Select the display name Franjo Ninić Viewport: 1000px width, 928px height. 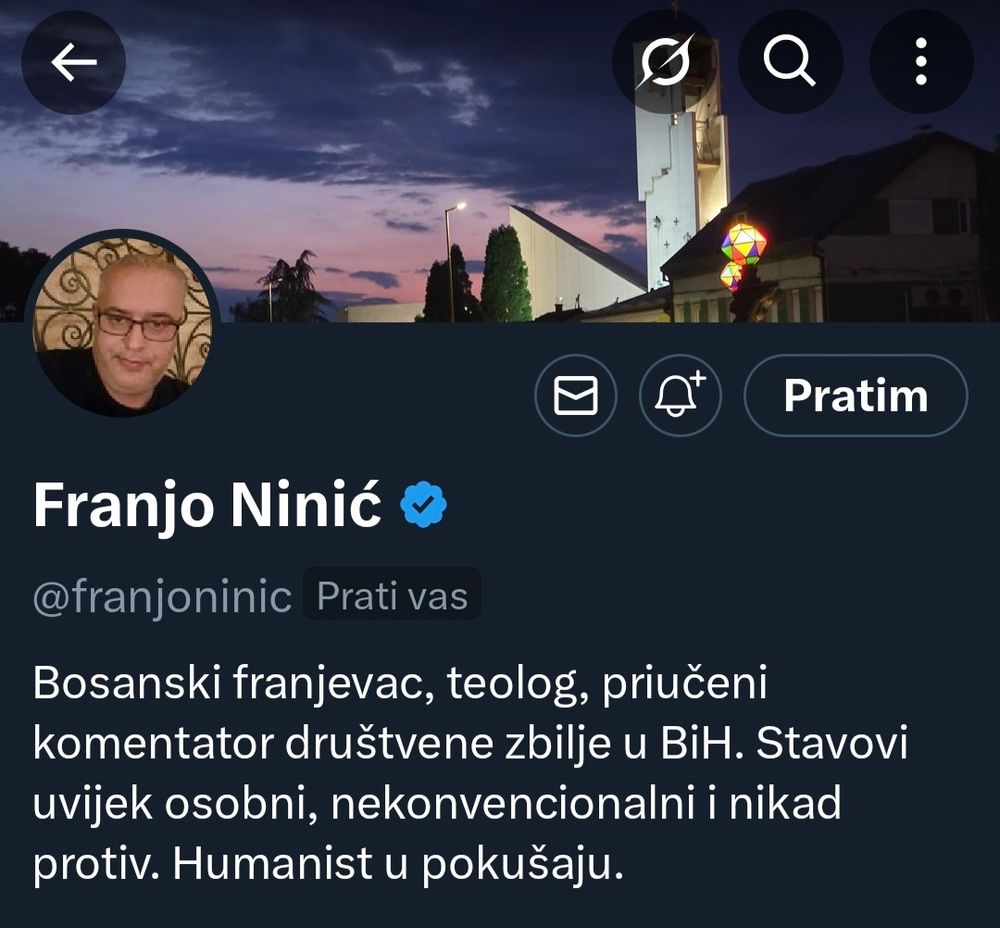(x=207, y=505)
